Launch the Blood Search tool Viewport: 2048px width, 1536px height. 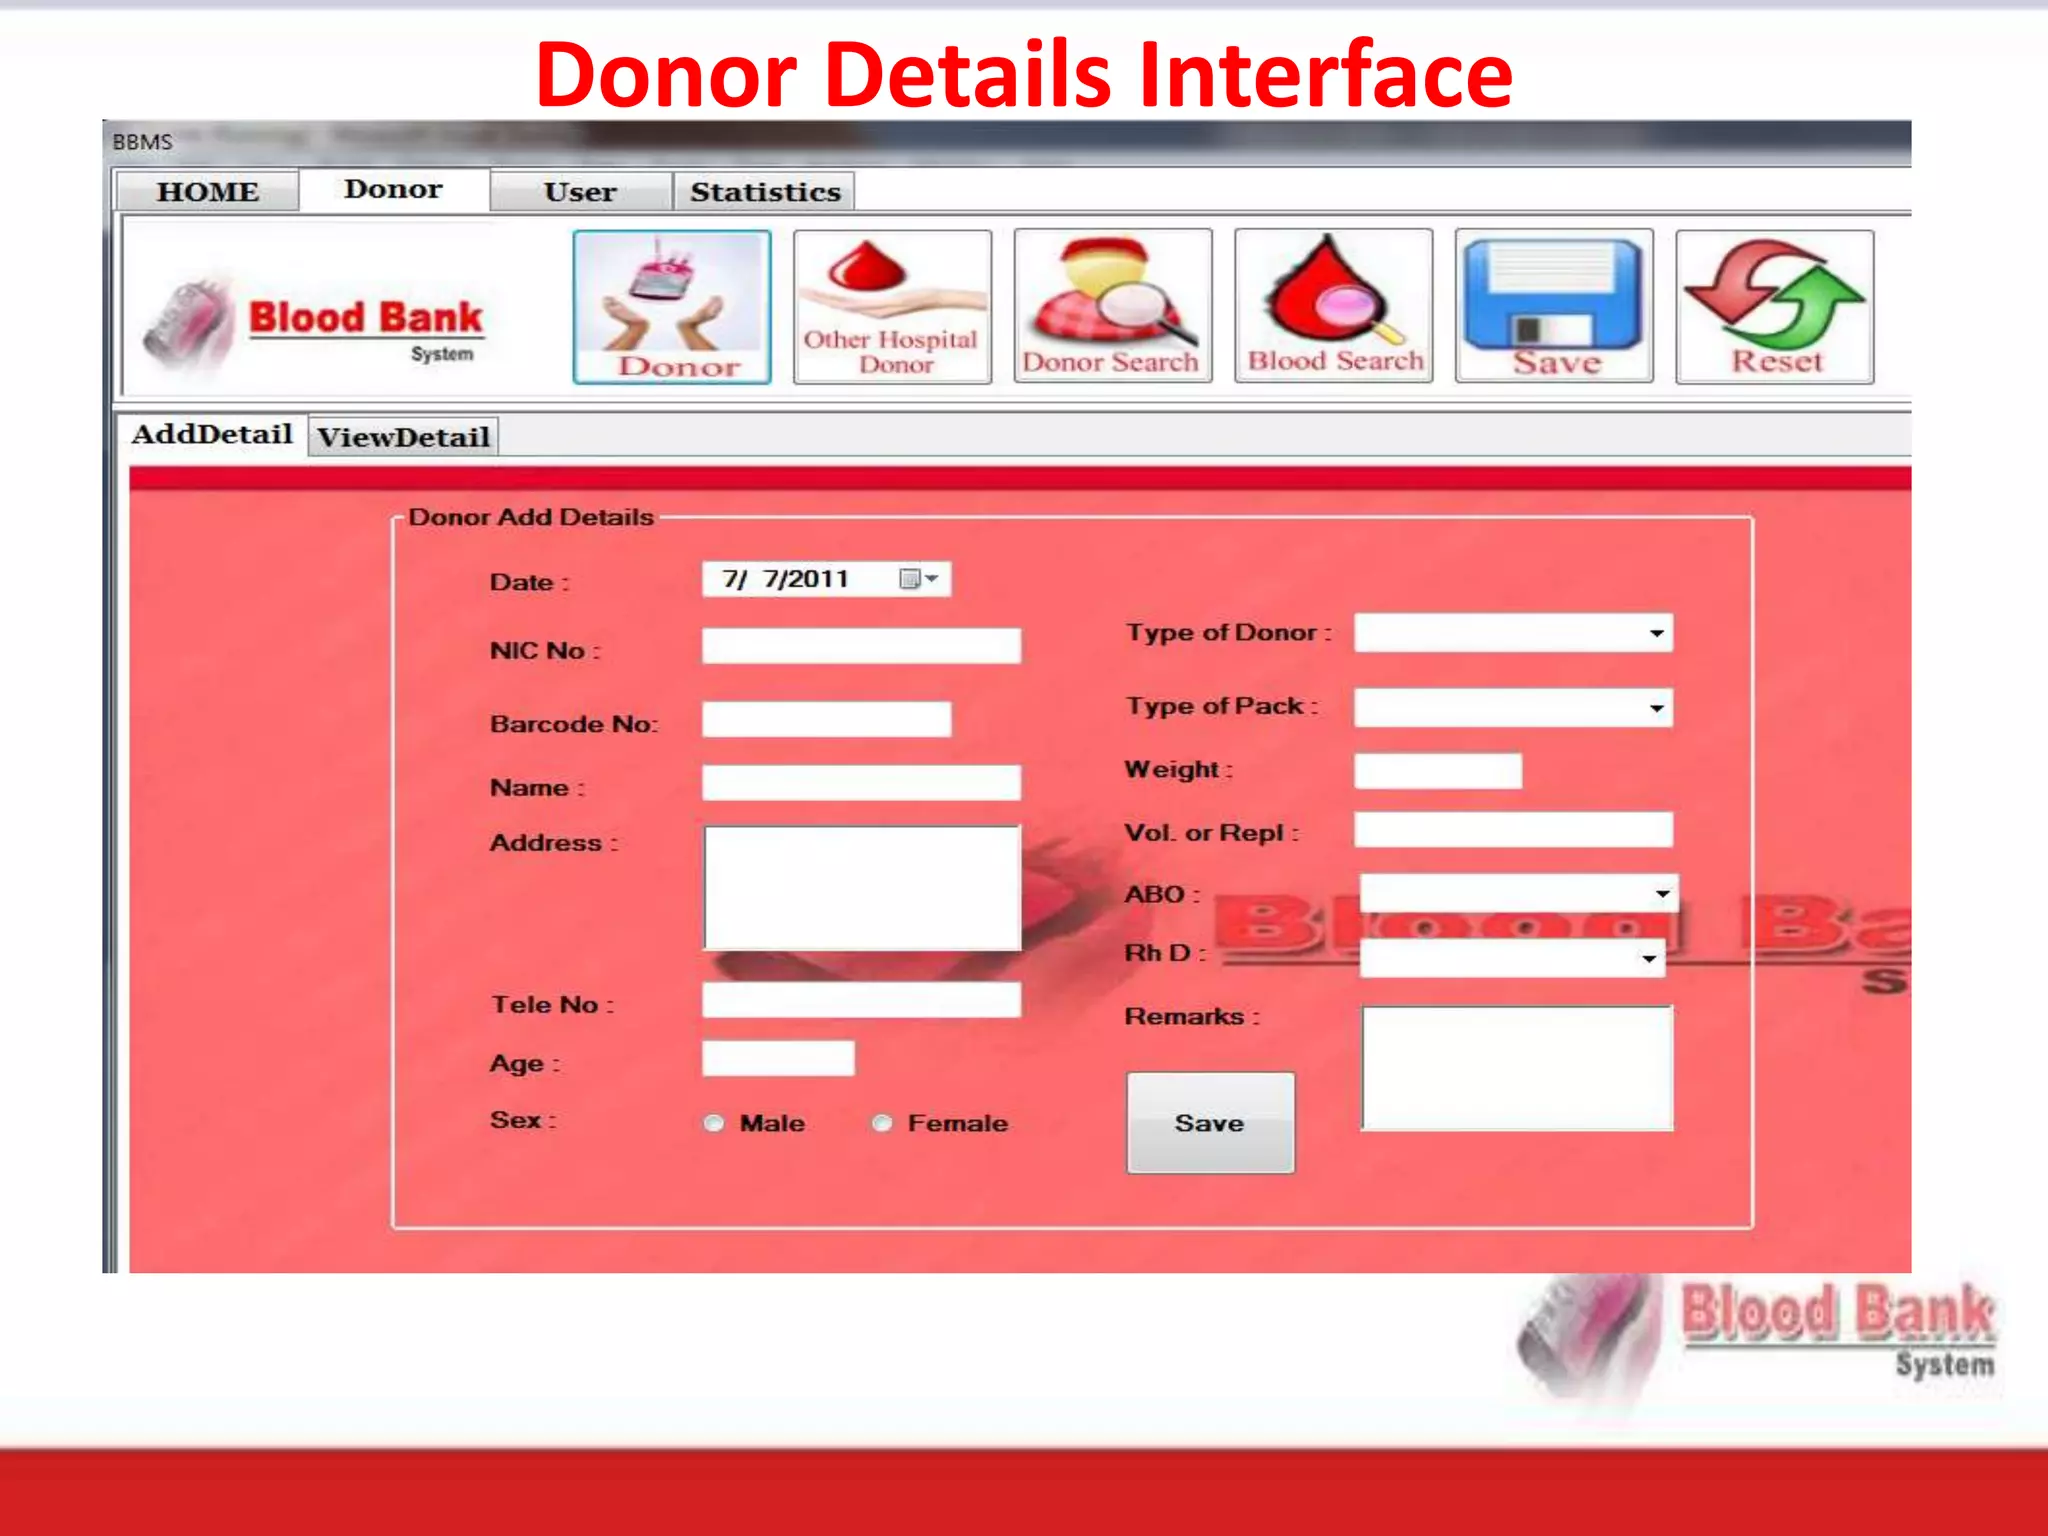pyautogui.click(x=1334, y=306)
